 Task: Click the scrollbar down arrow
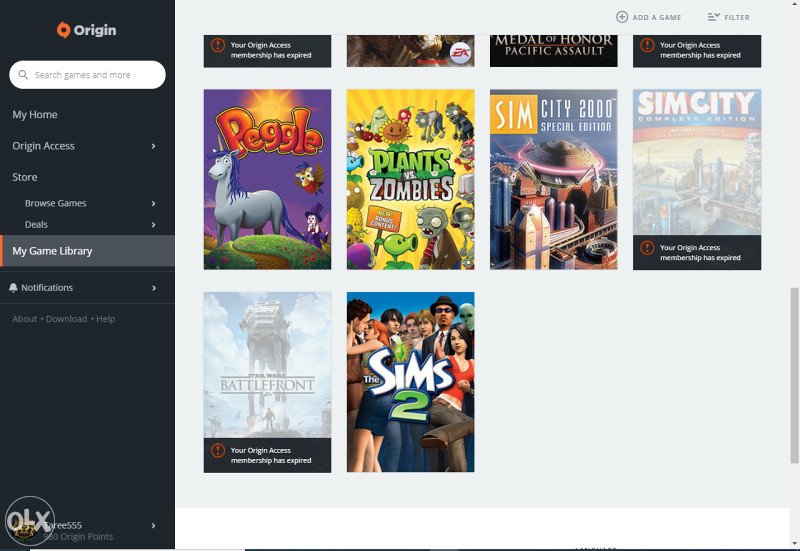[x=794, y=544]
